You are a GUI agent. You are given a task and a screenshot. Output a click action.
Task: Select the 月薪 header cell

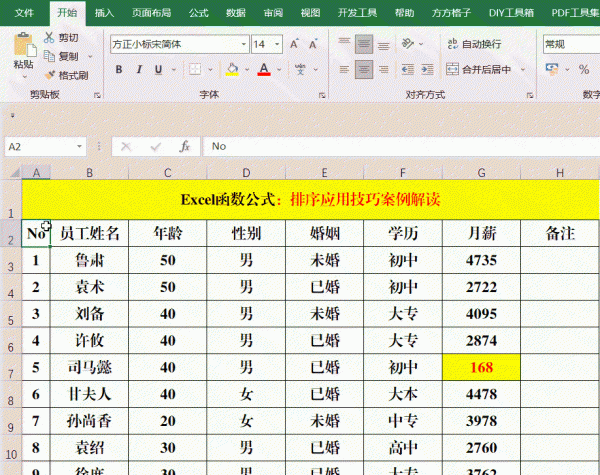pyautogui.click(x=481, y=233)
